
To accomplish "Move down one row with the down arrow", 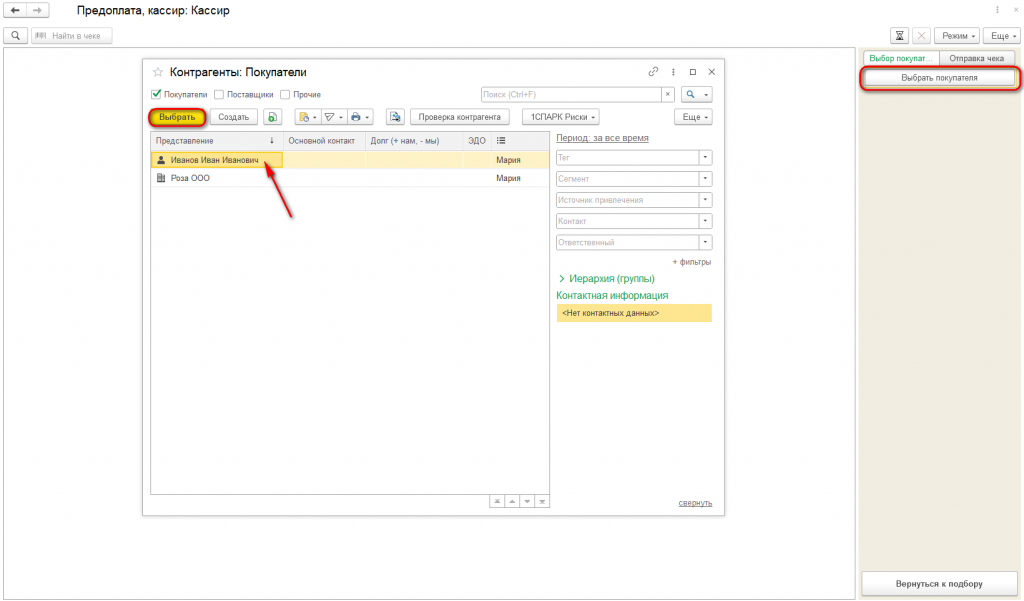I will (527, 502).
